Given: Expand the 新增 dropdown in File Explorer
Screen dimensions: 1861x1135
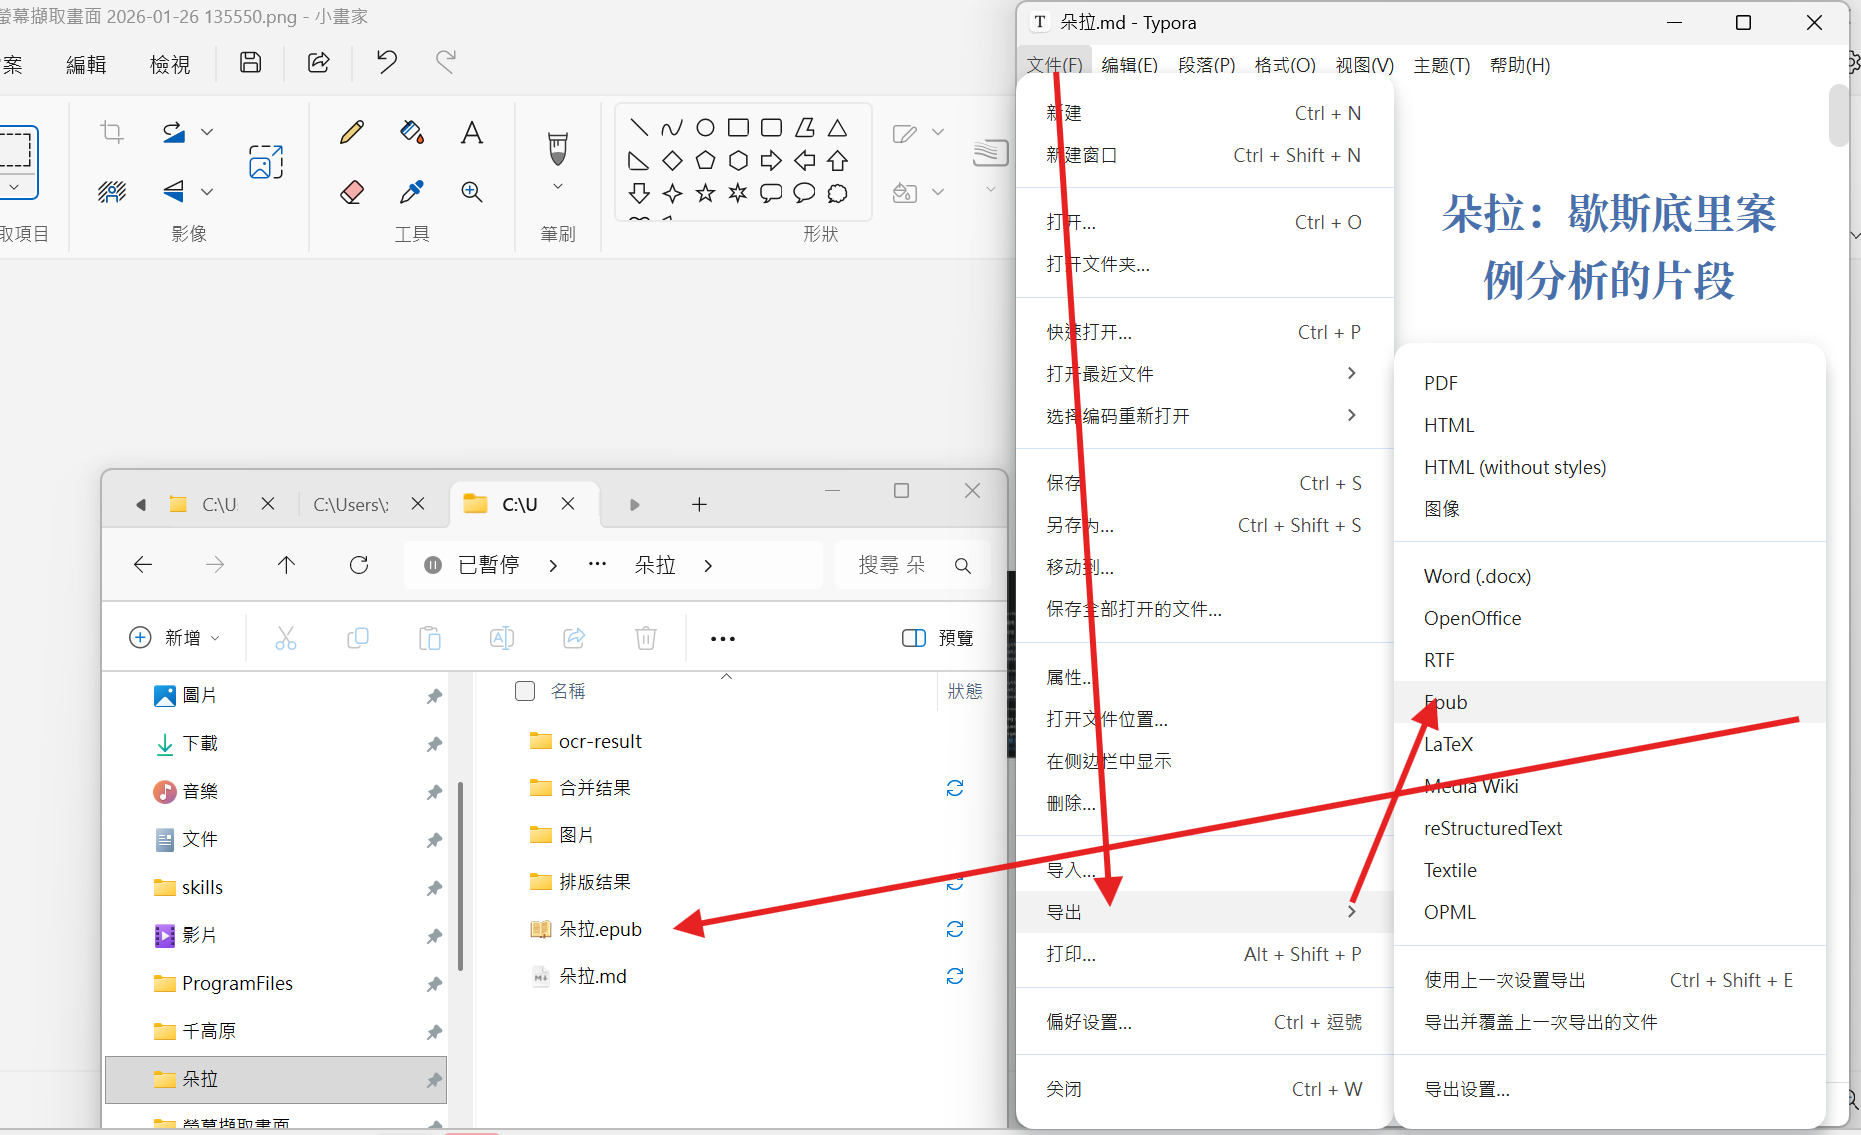Looking at the screenshot, I should tap(216, 638).
